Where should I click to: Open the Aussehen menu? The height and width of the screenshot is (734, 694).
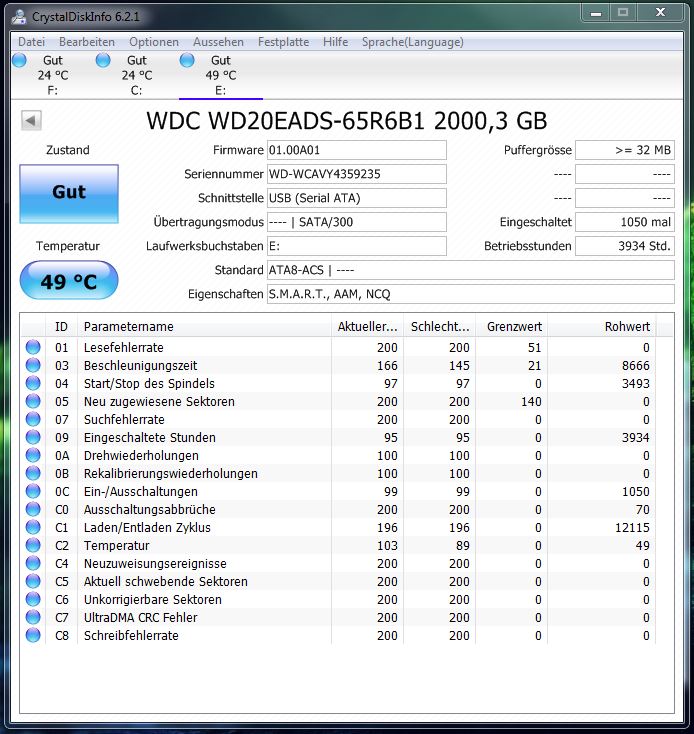point(218,42)
